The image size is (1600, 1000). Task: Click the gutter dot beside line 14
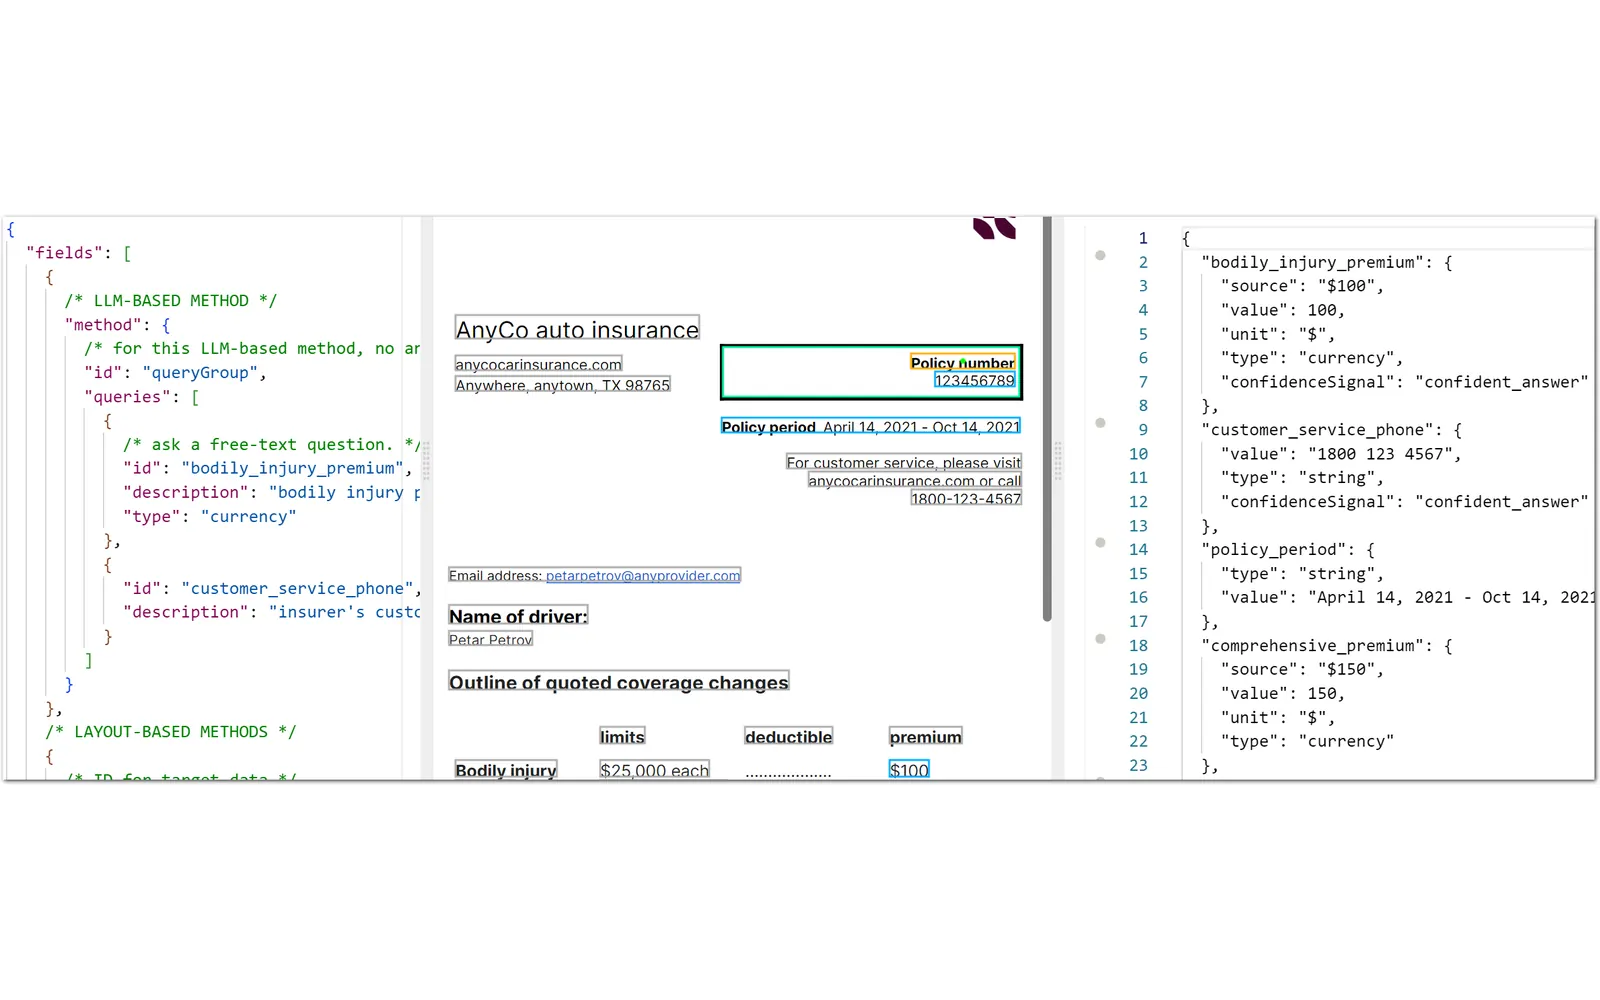(1100, 543)
